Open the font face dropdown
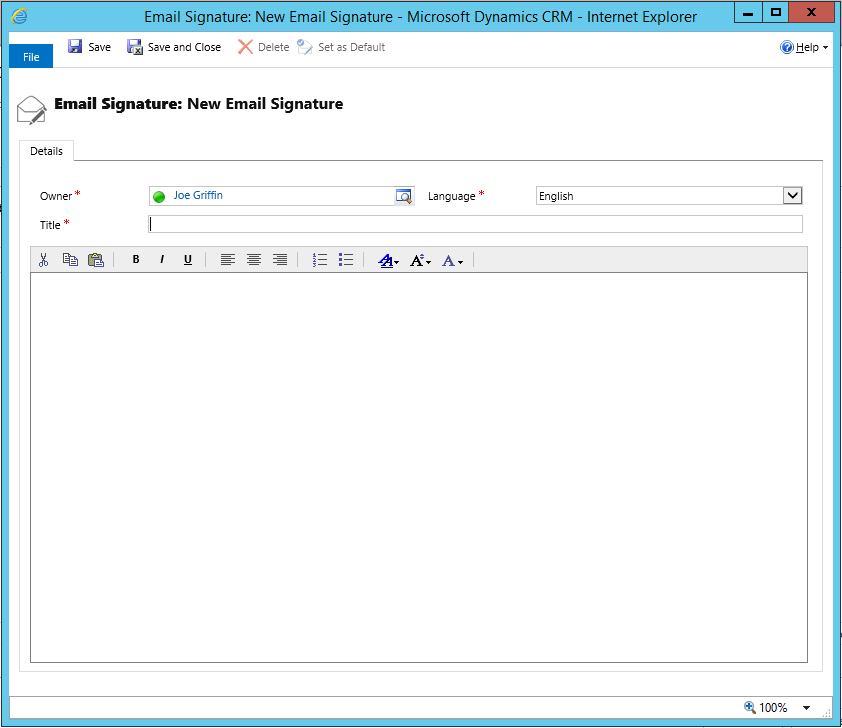Viewport: 842px width, 728px height. 389,261
